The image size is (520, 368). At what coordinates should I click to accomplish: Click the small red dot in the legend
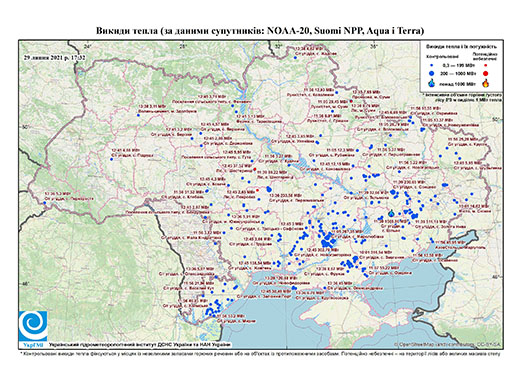tap(485, 65)
